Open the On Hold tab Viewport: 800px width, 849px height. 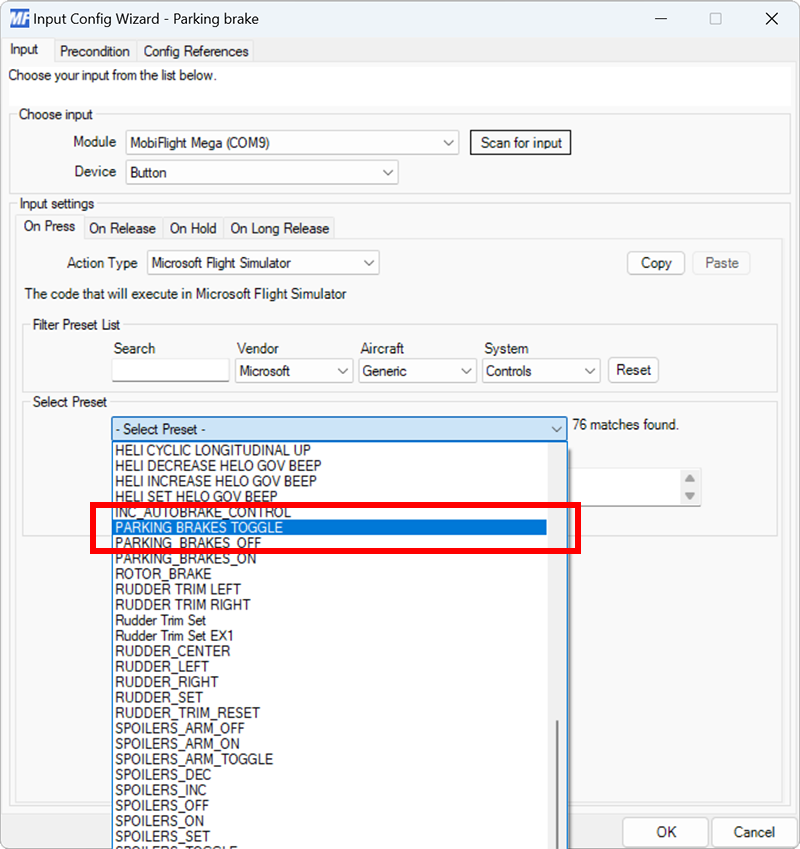[x=192, y=228]
